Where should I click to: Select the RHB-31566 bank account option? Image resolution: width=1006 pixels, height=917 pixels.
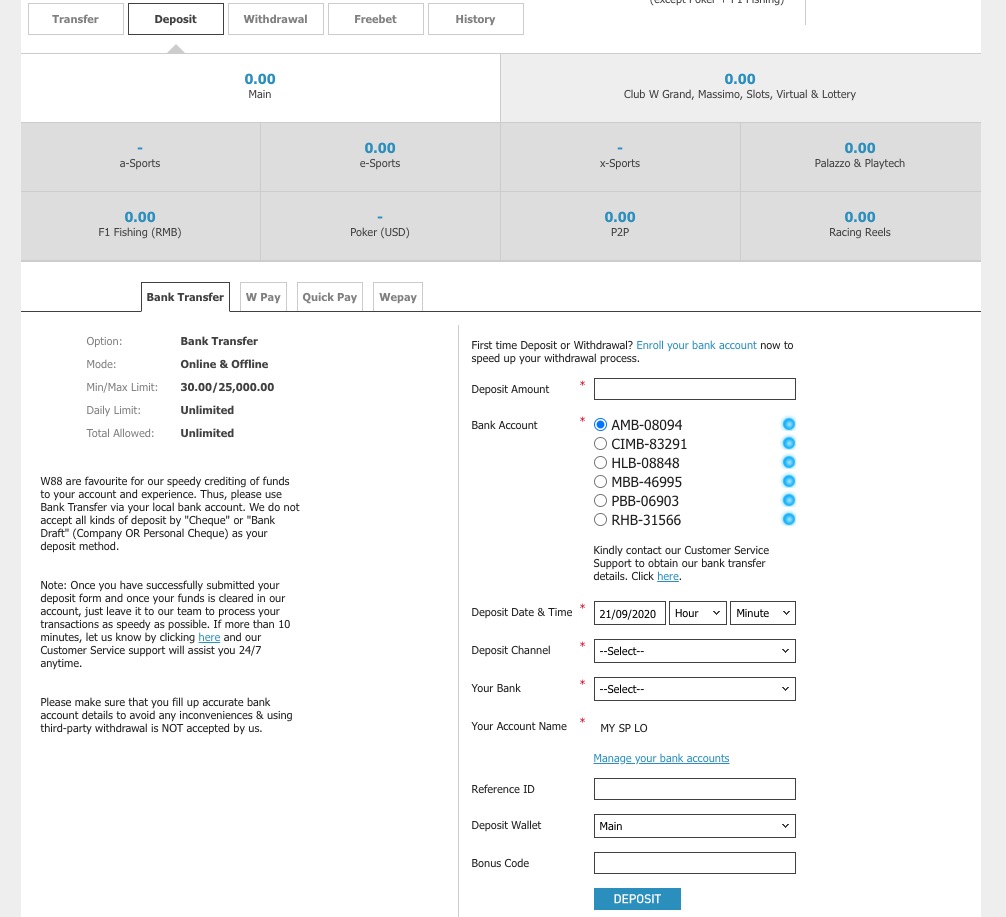[600, 520]
